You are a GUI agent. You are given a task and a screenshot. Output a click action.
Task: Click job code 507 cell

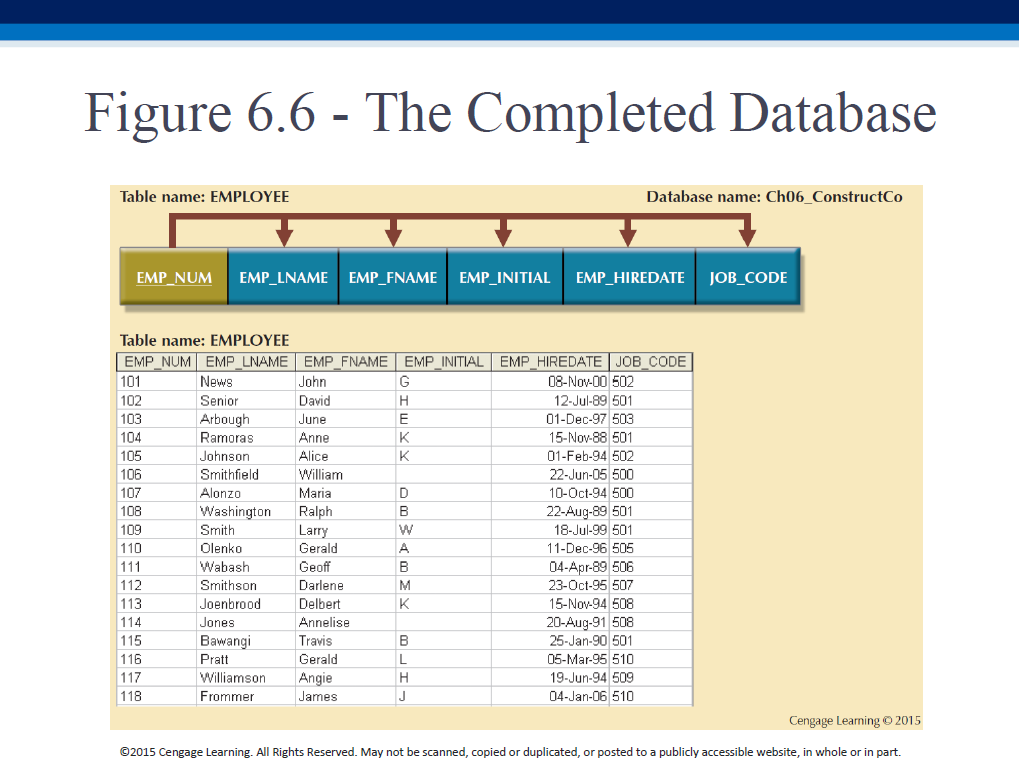(651, 585)
